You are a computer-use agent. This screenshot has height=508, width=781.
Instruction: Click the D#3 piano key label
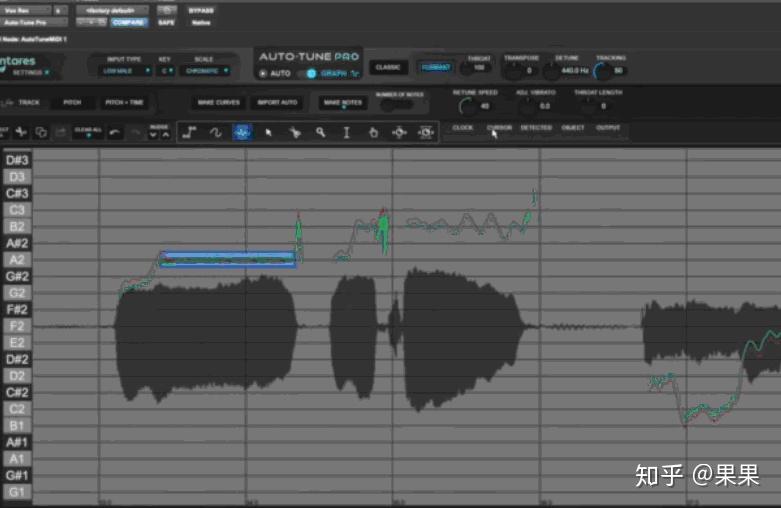pos(17,160)
